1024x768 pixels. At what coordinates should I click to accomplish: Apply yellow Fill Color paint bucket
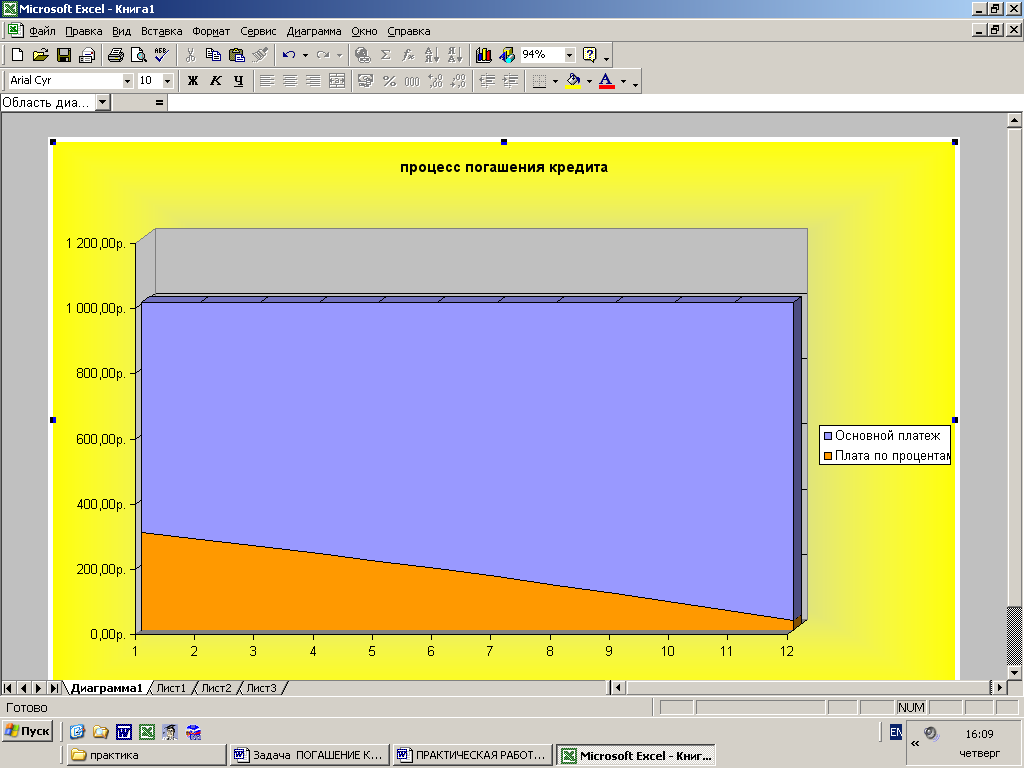573,81
